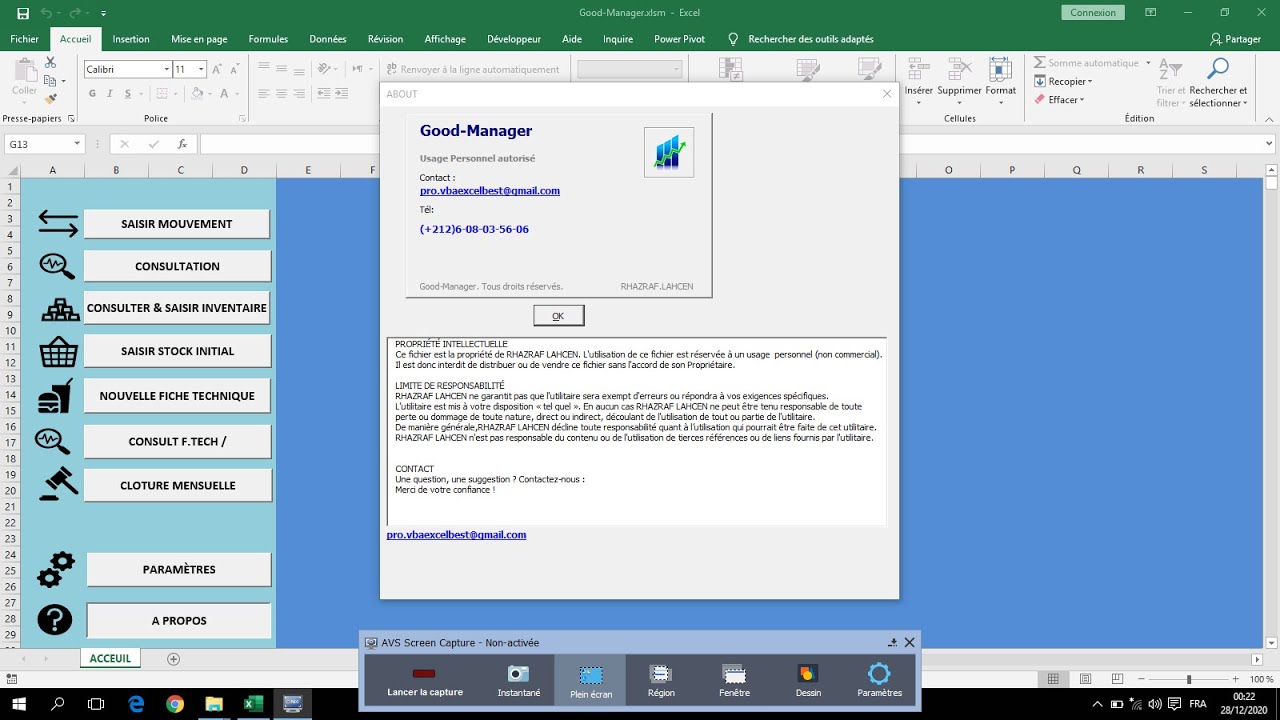Click the gears icon beside PARAMÈTRES
The image size is (1280, 720).
tap(56, 570)
